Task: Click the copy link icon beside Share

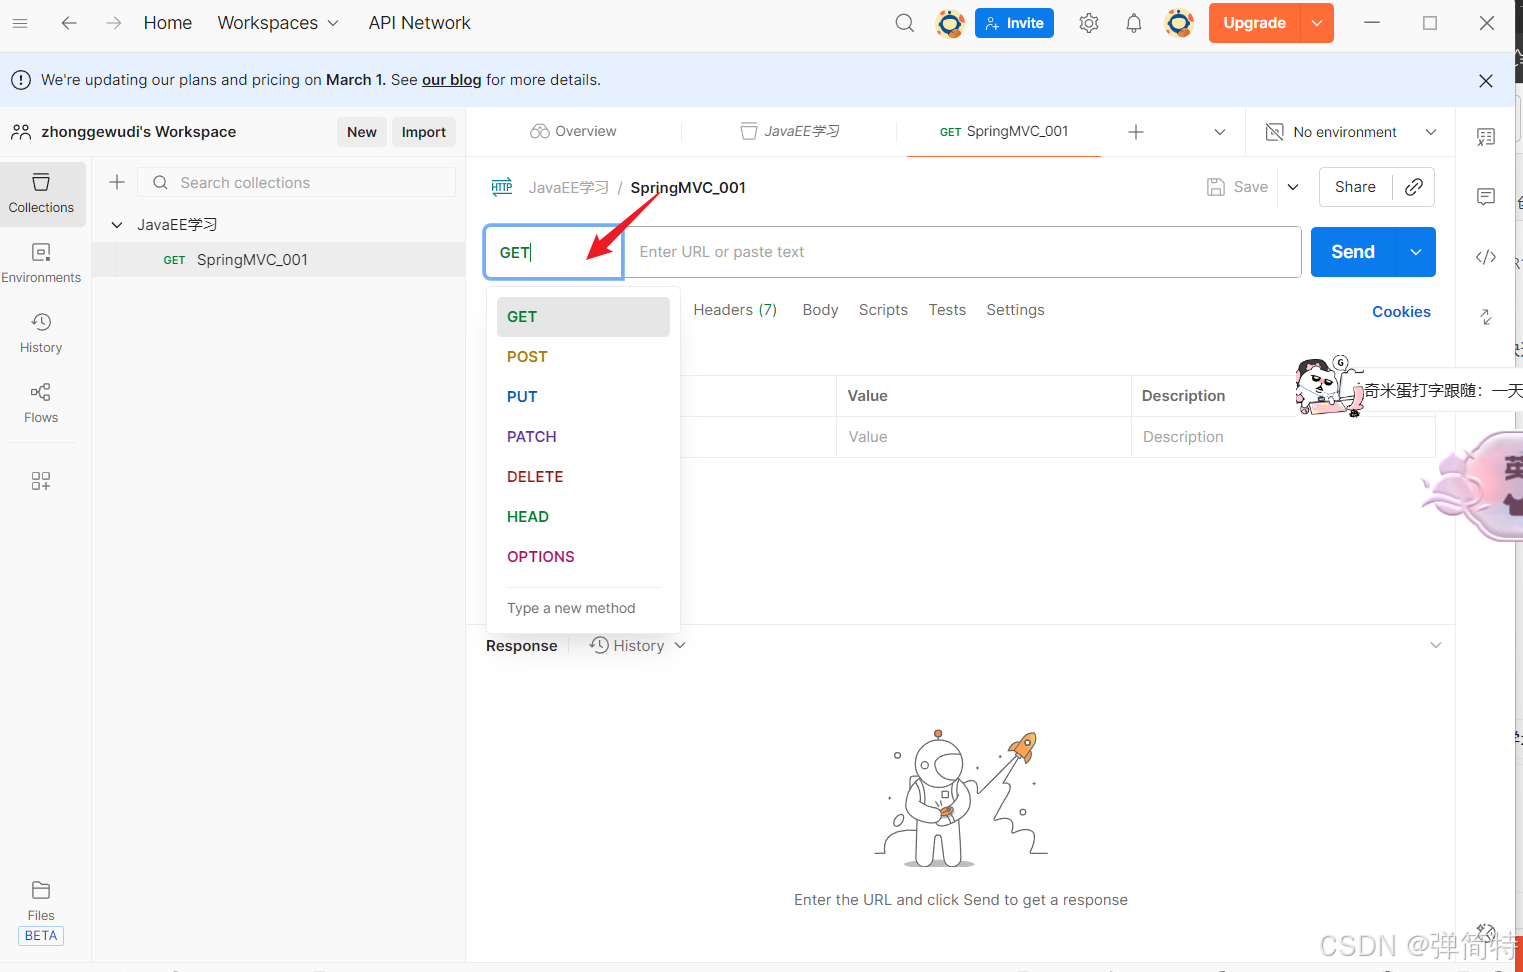Action: pyautogui.click(x=1414, y=187)
